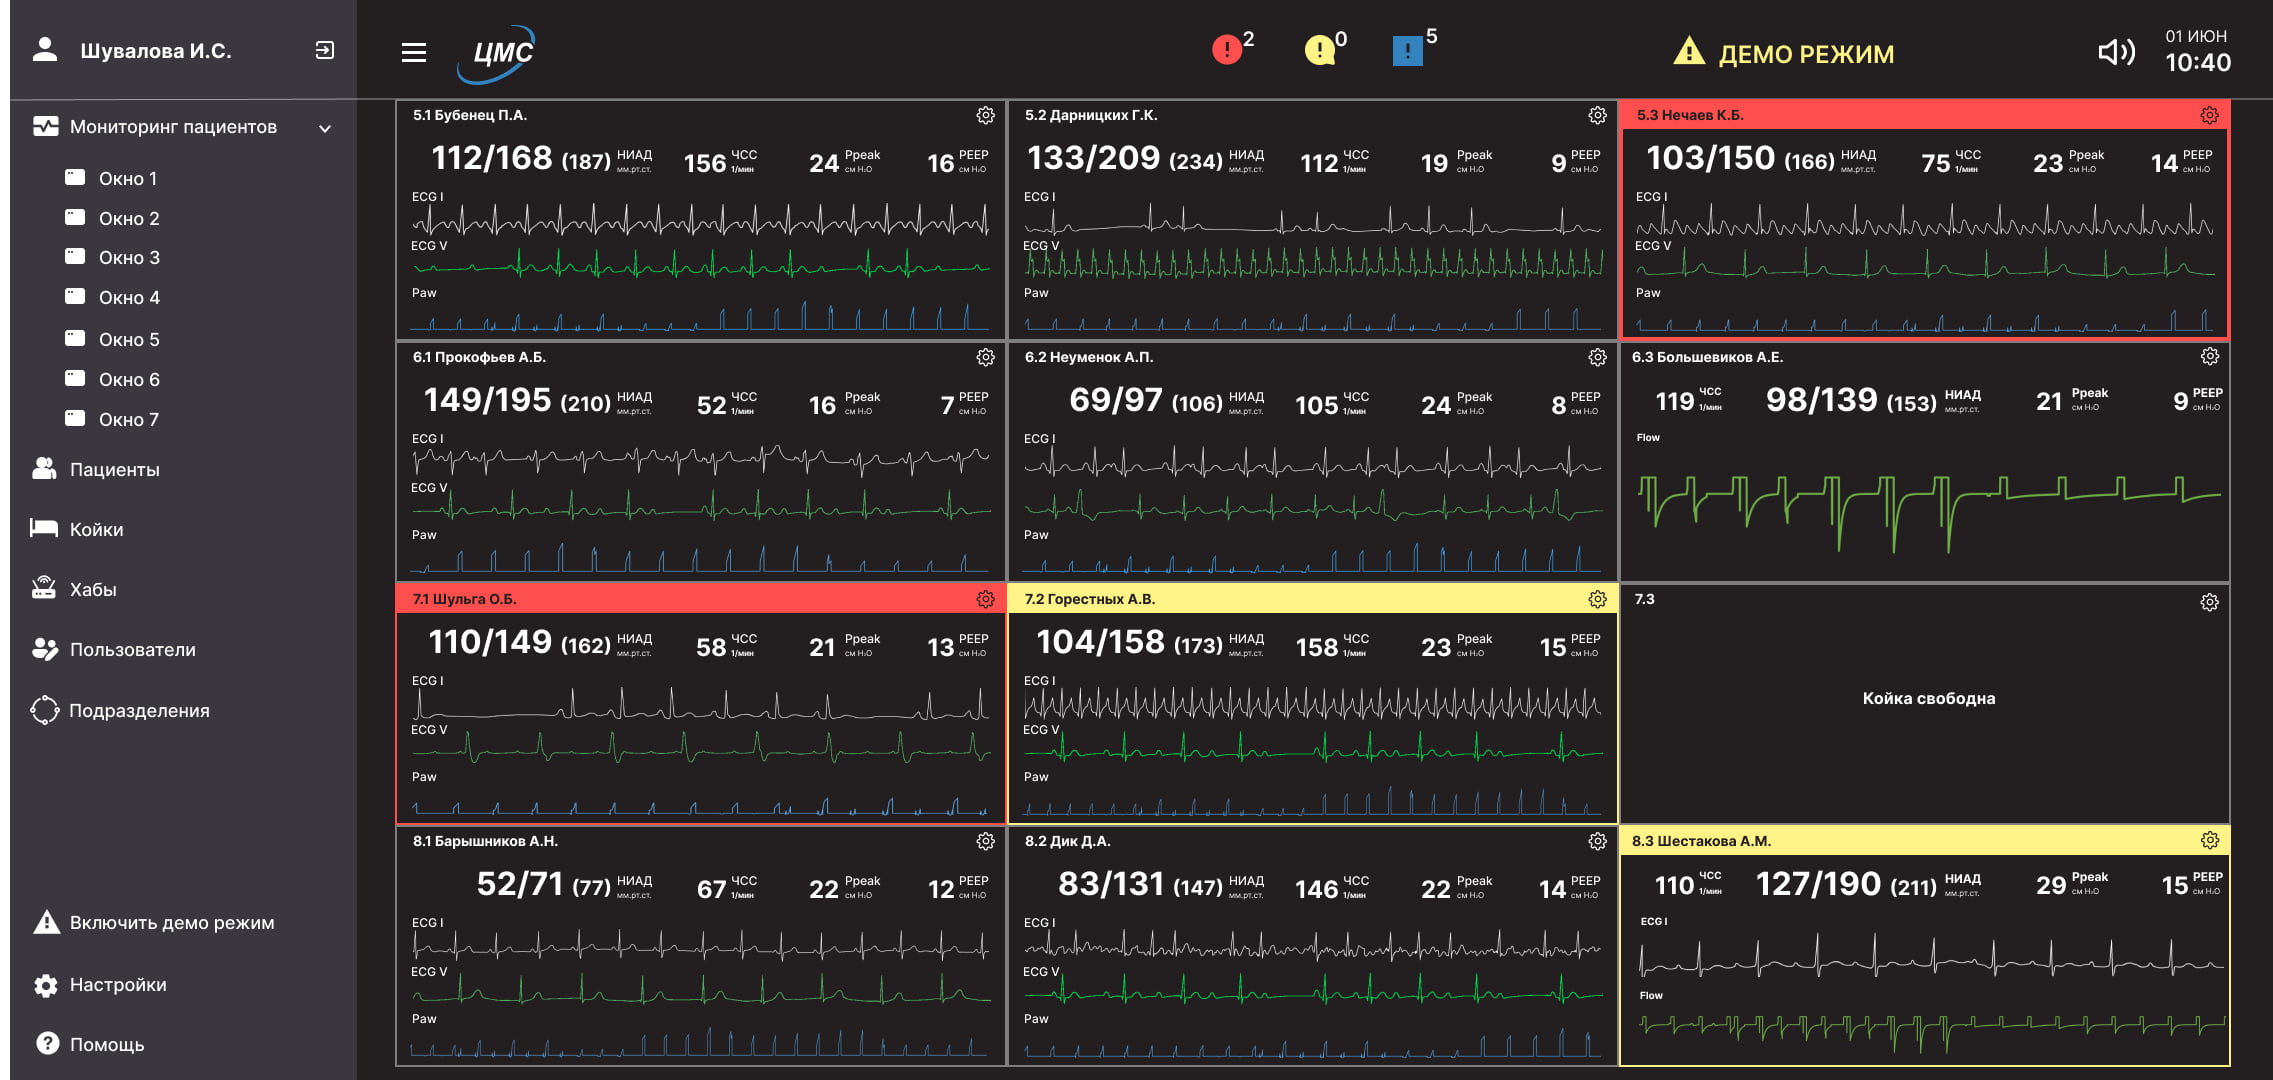The image size is (2273, 1080).
Task: Click the blue info notifications indicator
Action: coord(1407,50)
